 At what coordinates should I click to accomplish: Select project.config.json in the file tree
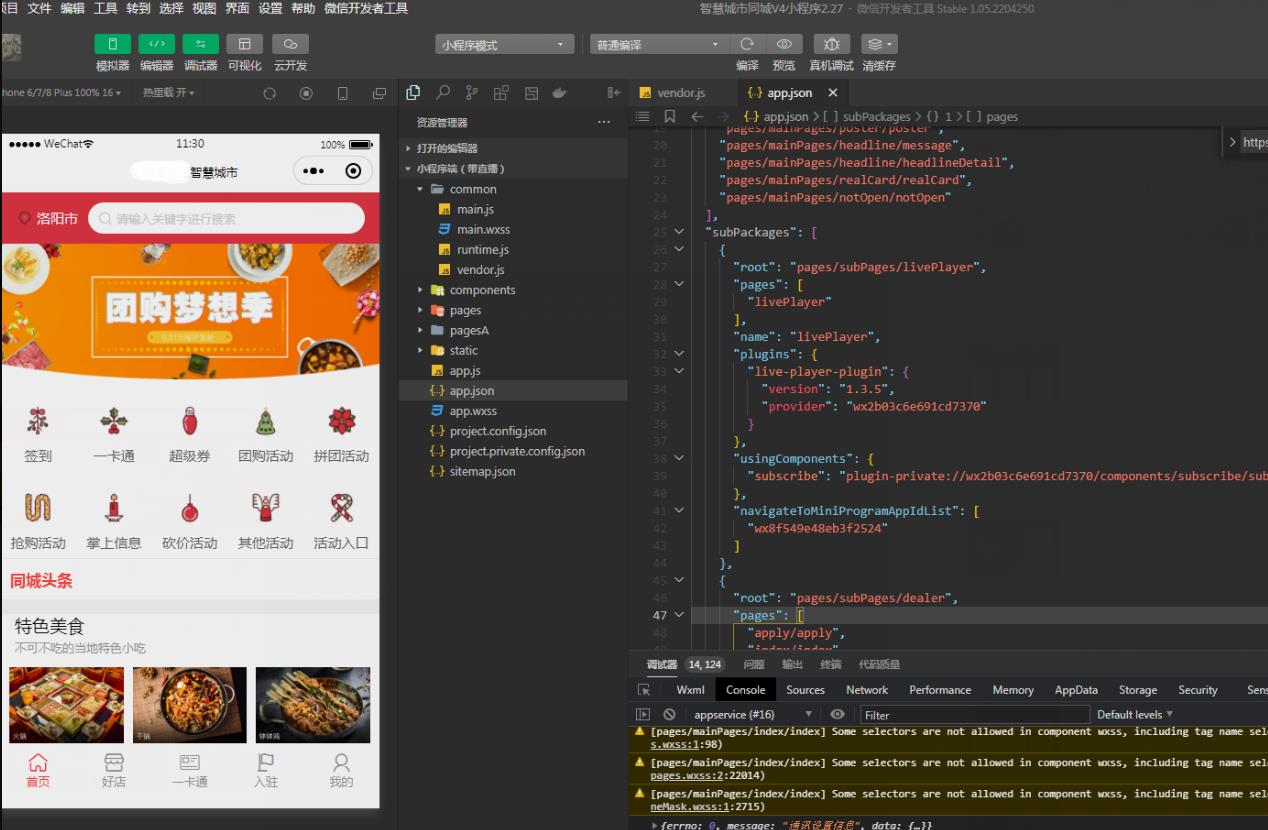pyautogui.click(x=498, y=431)
